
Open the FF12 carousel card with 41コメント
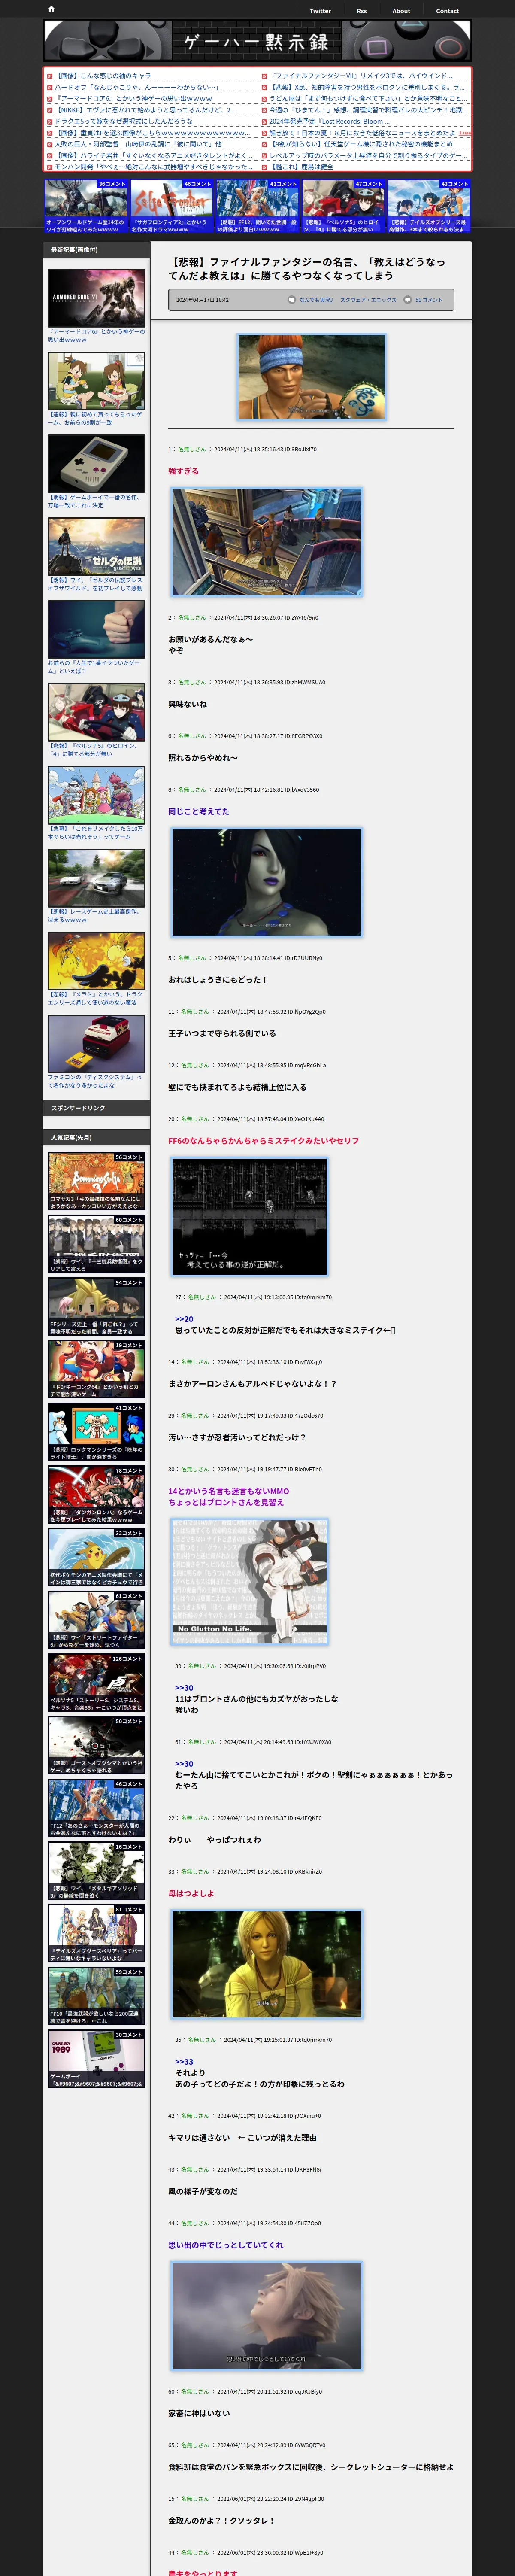[x=257, y=206]
